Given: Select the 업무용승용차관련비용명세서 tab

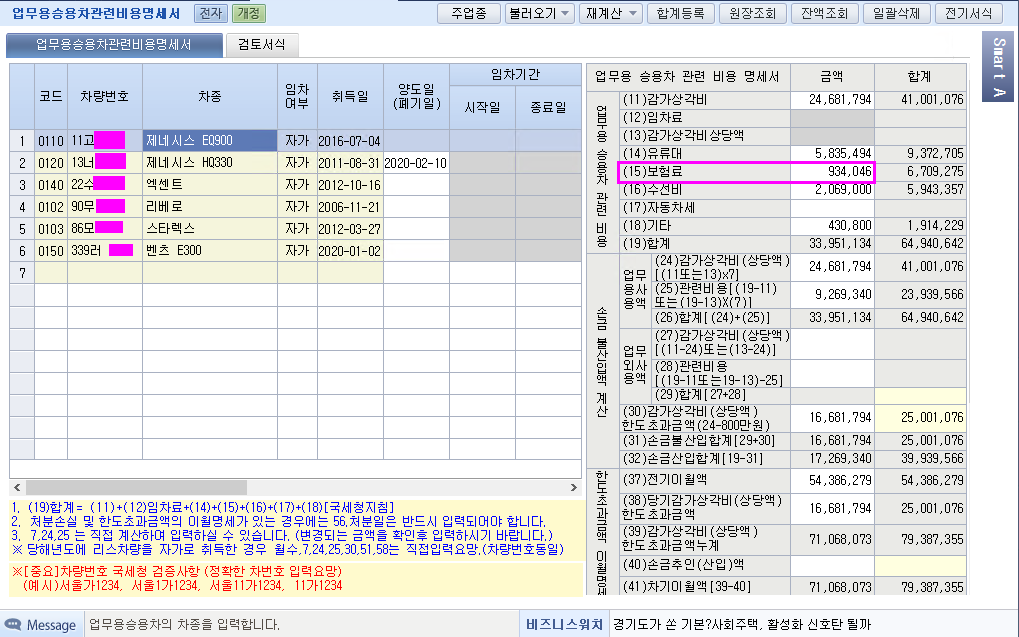Looking at the screenshot, I should (x=114, y=45).
